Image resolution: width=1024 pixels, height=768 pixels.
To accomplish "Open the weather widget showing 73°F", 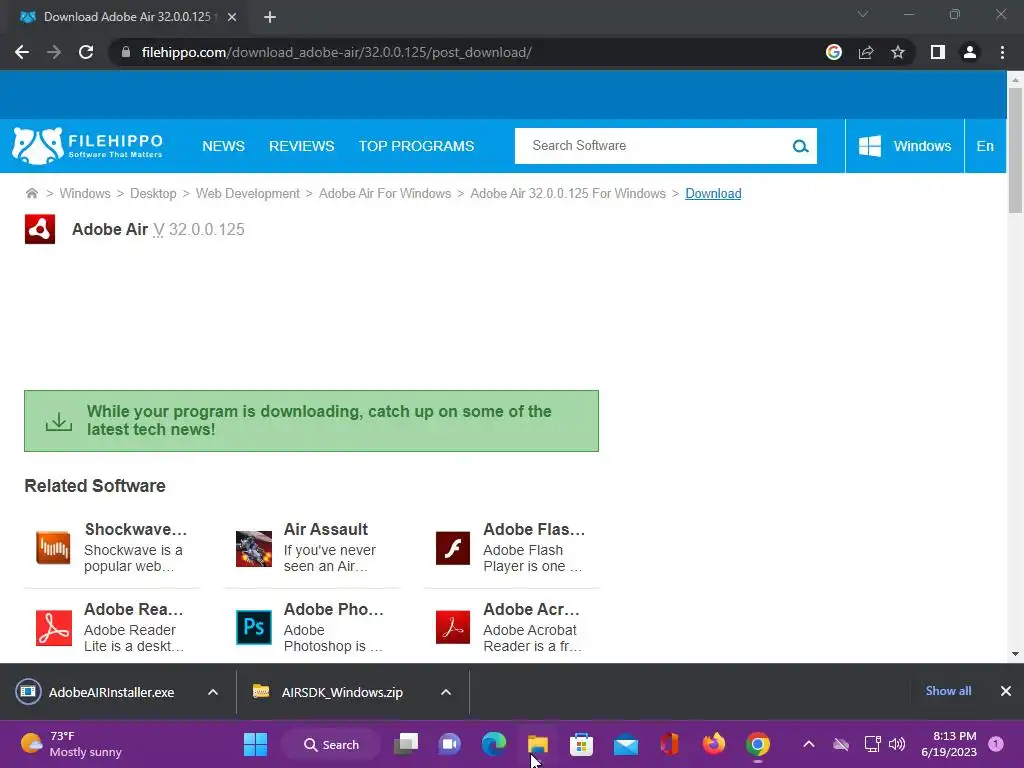I will click(x=72, y=744).
